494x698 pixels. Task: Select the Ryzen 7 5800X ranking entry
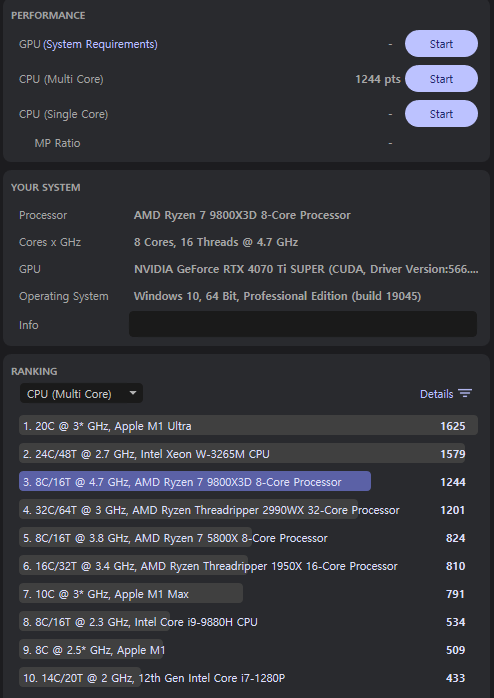(243, 538)
